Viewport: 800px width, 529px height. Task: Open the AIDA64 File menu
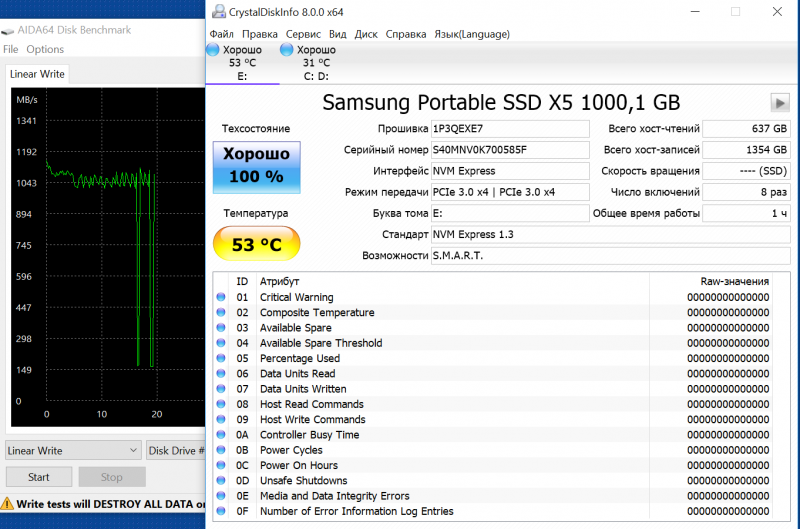click(11, 49)
